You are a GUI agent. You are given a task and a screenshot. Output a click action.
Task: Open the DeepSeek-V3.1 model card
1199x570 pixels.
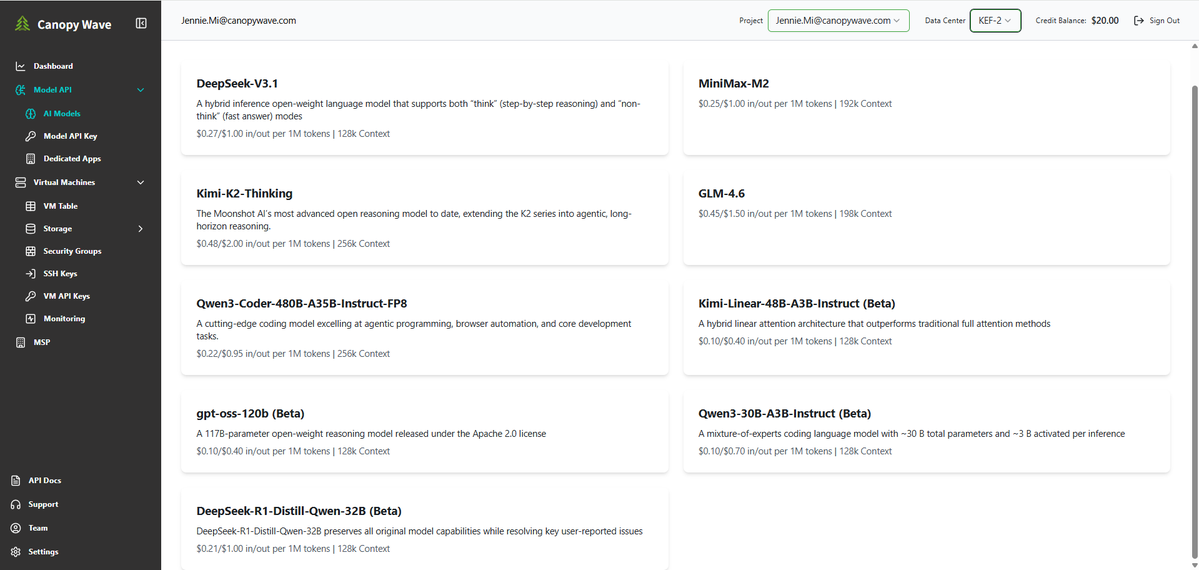[424, 108]
